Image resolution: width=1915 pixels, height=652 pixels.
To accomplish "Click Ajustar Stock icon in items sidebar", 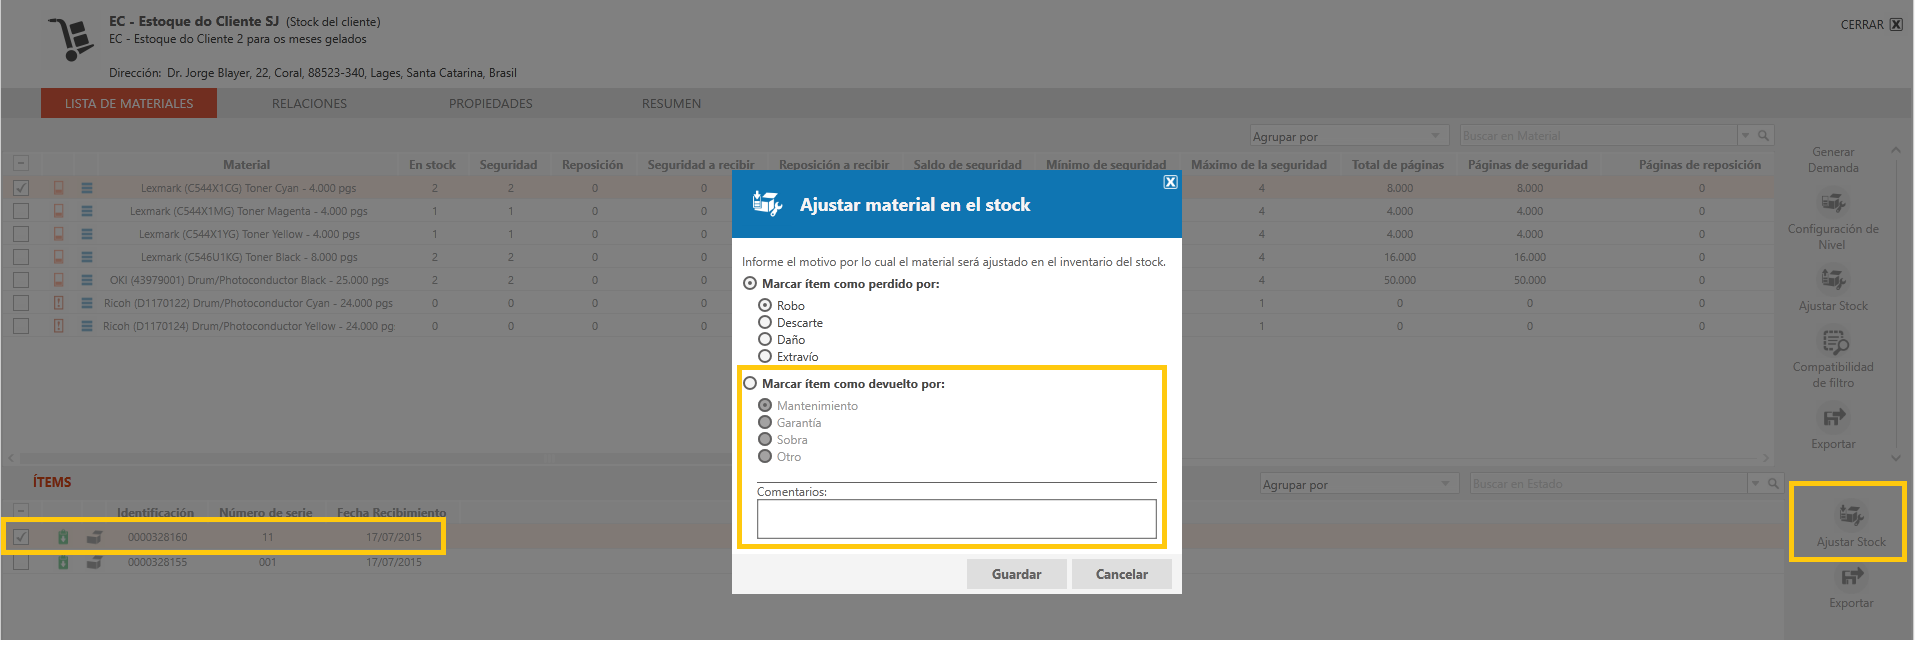I will point(1851,515).
